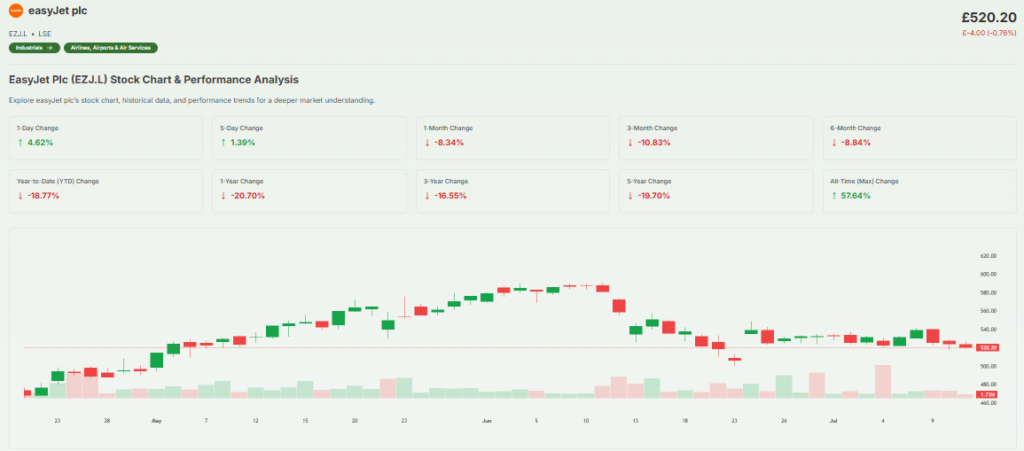Click the green up arrow in 5-Day Change
The height and width of the screenshot is (451, 1024).
point(224,143)
